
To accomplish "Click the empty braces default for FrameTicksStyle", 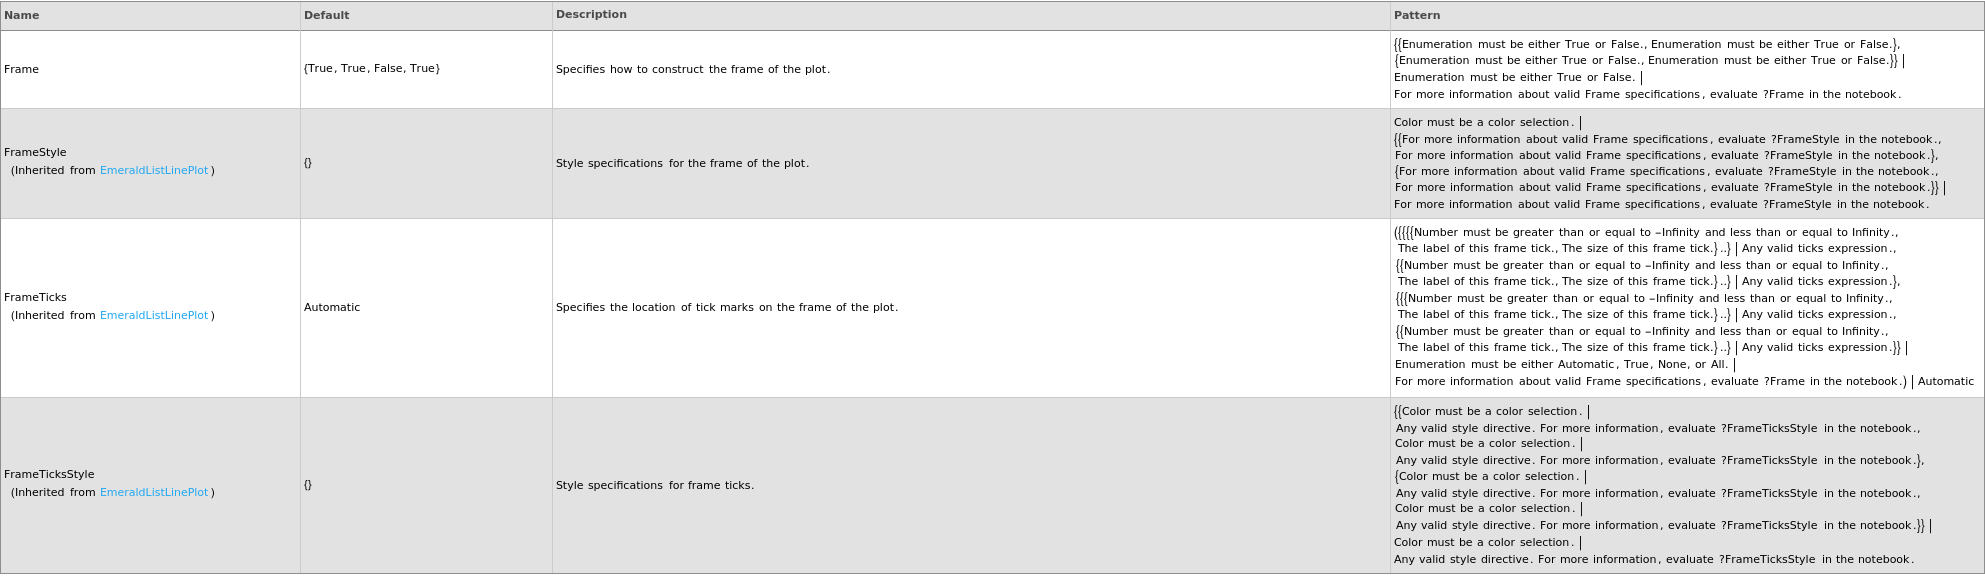I will pyautogui.click(x=308, y=485).
